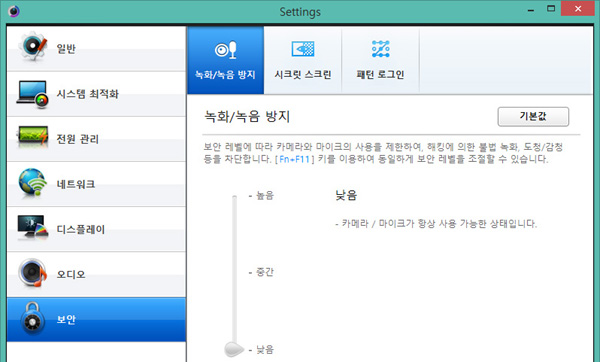The height and width of the screenshot is (362, 600).
Task: Click the 낮음 label beside the slider
Action: 265,349
